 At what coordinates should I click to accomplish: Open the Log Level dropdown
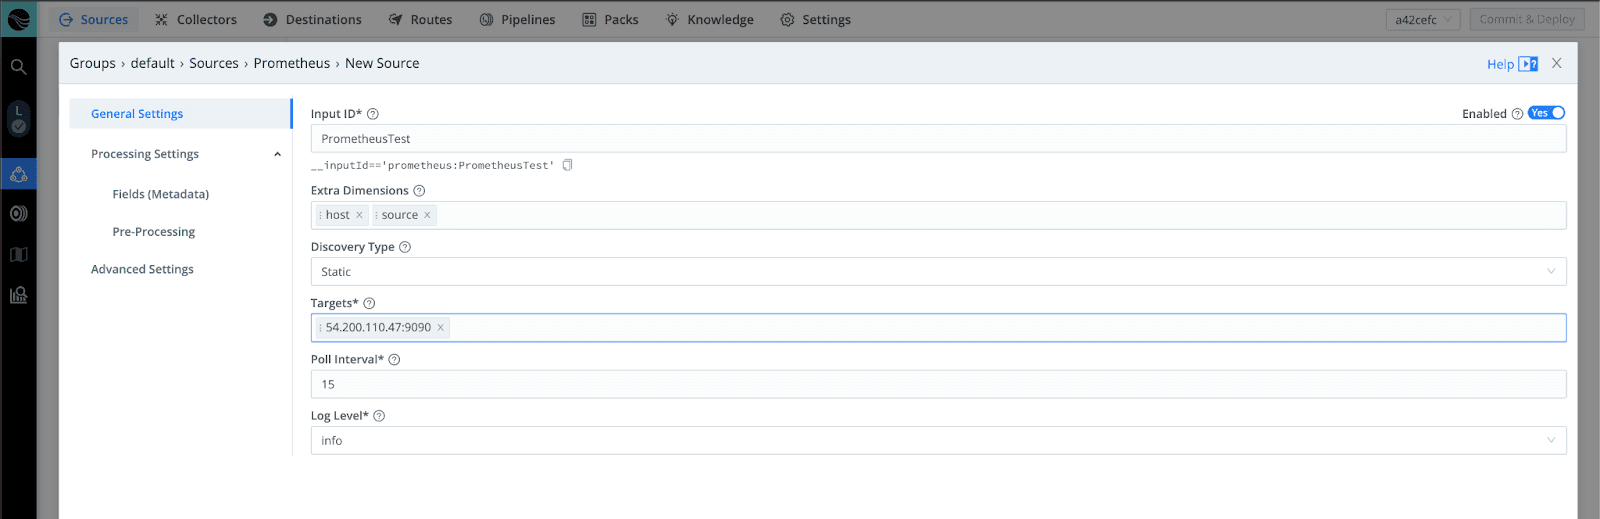[x=937, y=441]
